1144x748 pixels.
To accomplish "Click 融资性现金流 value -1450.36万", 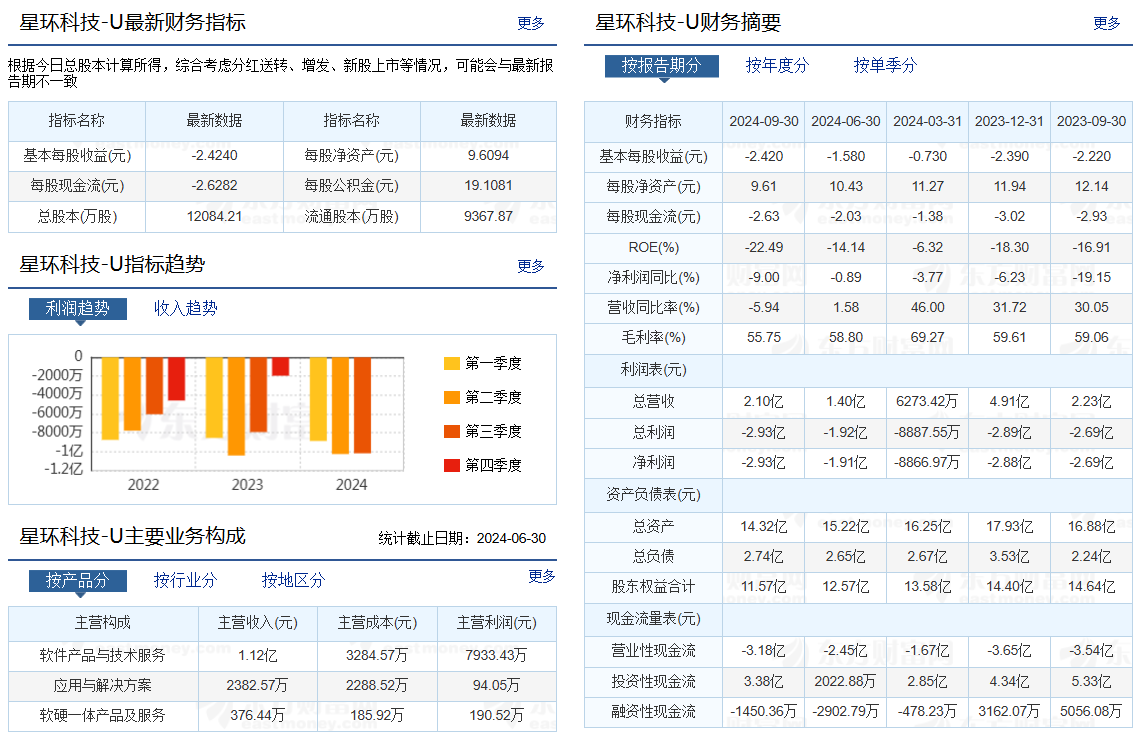I will tap(764, 712).
